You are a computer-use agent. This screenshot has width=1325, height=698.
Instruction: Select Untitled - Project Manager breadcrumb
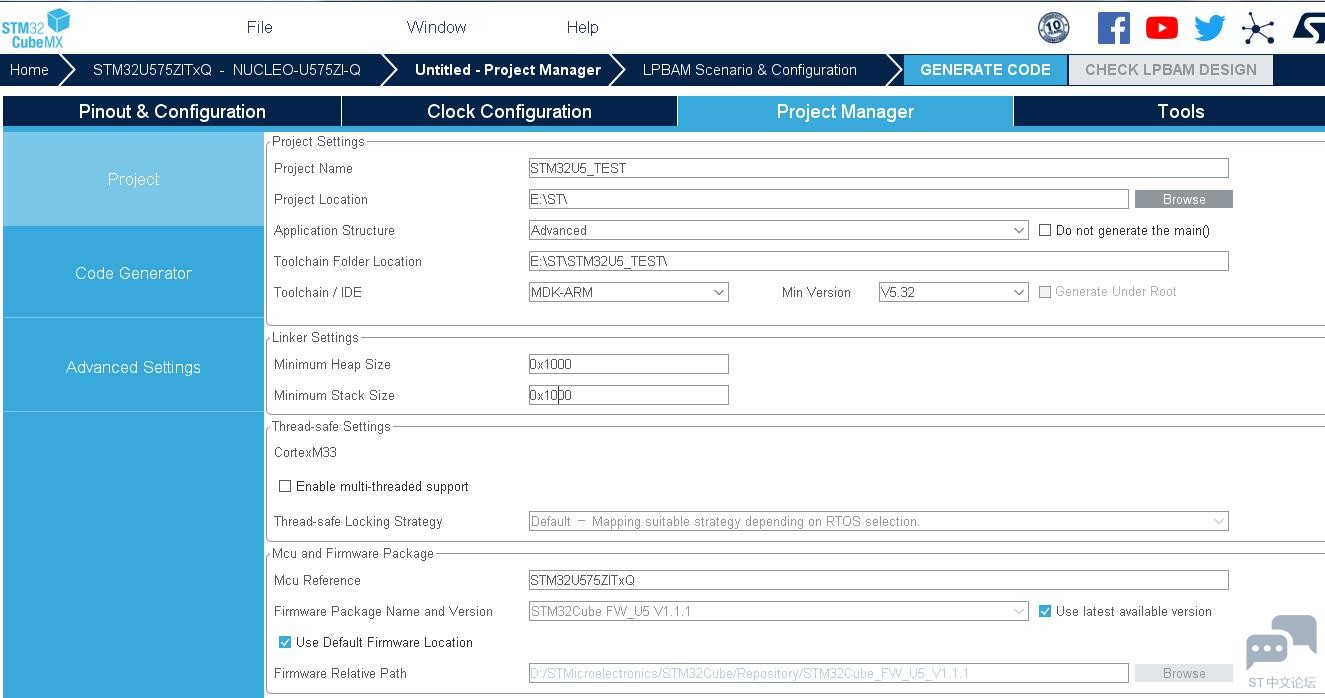[508, 70]
